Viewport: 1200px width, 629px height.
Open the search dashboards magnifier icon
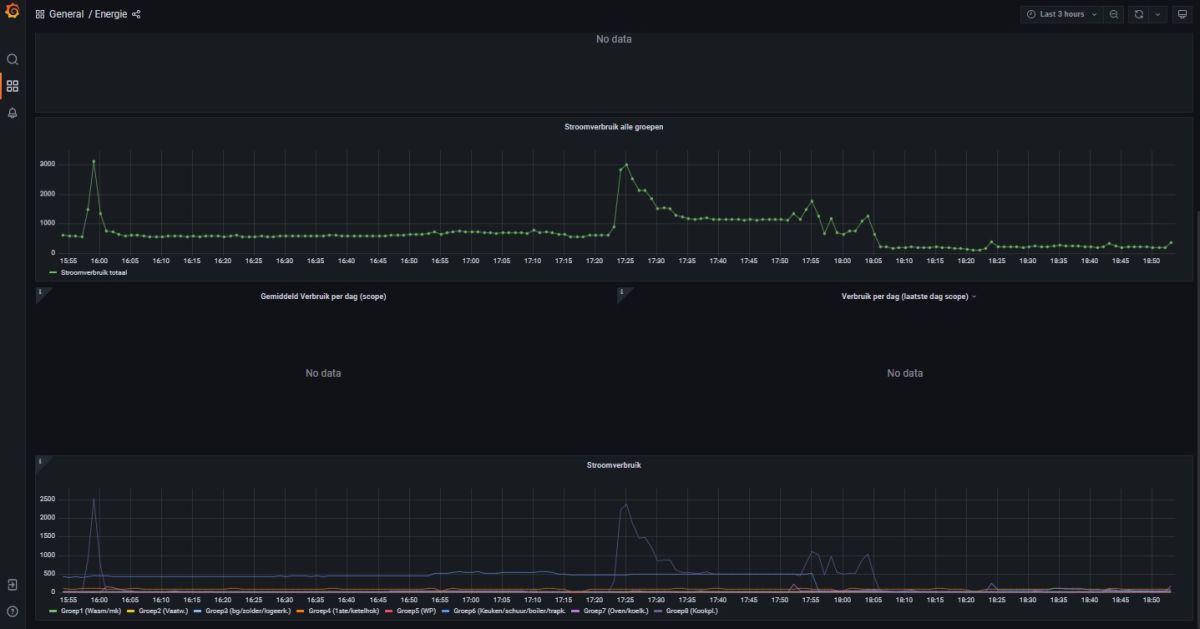click(13, 59)
